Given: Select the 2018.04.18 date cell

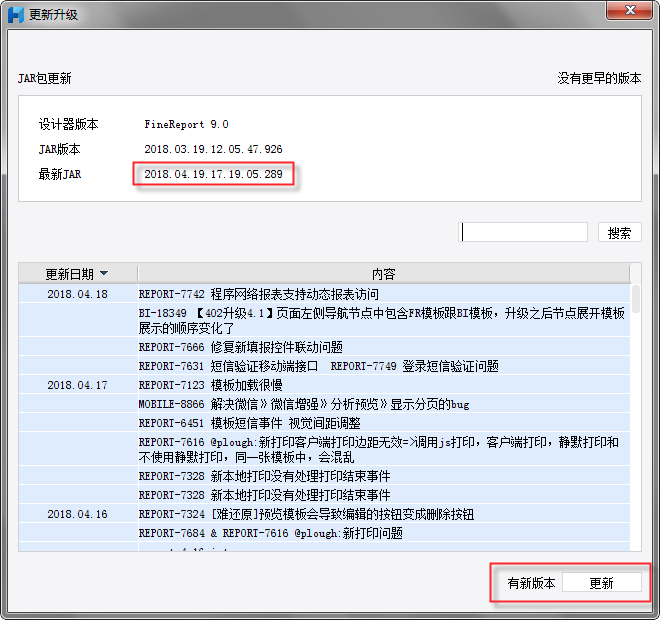Looking at the screenshot, I should point(77,294).
